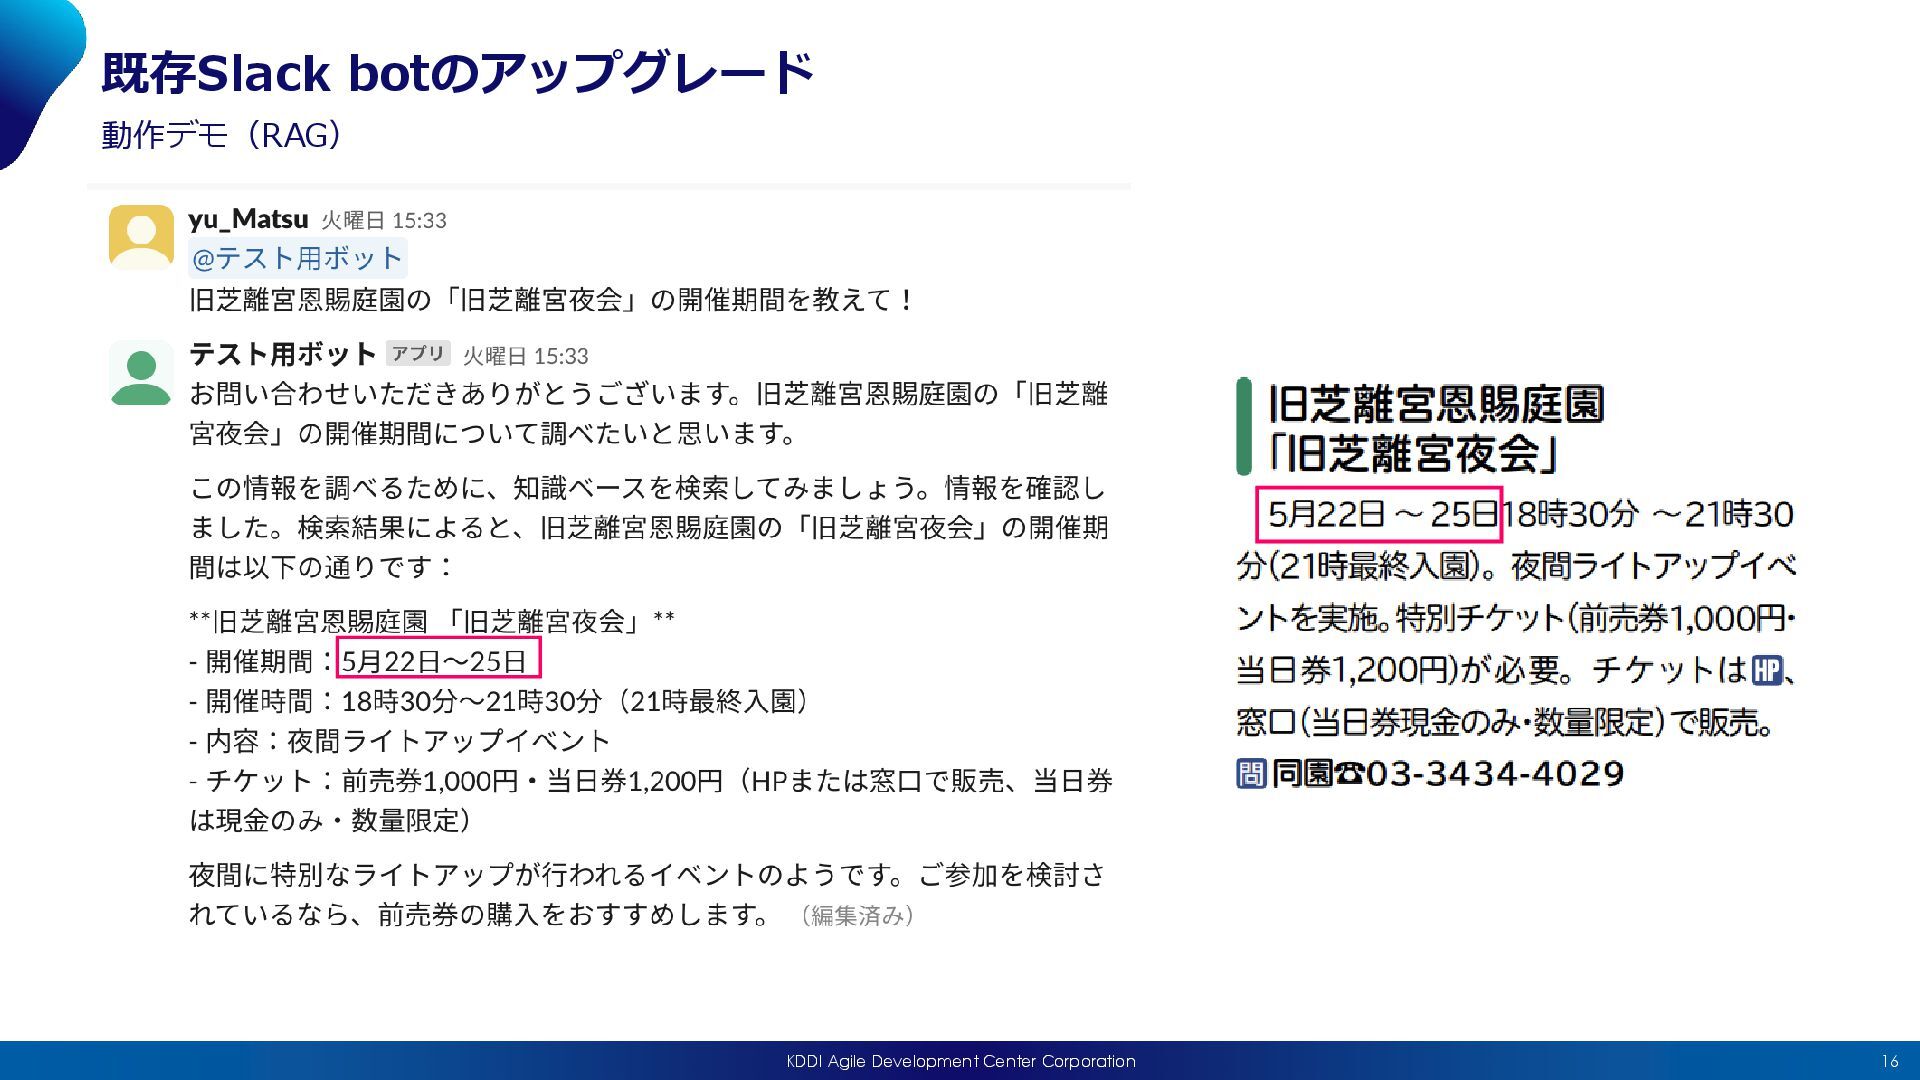Viewport: 1920px width, 1080px height.
Task: Click the clipping heading 旧芝離宮恩賜庭園
Action: point(1436,405)
